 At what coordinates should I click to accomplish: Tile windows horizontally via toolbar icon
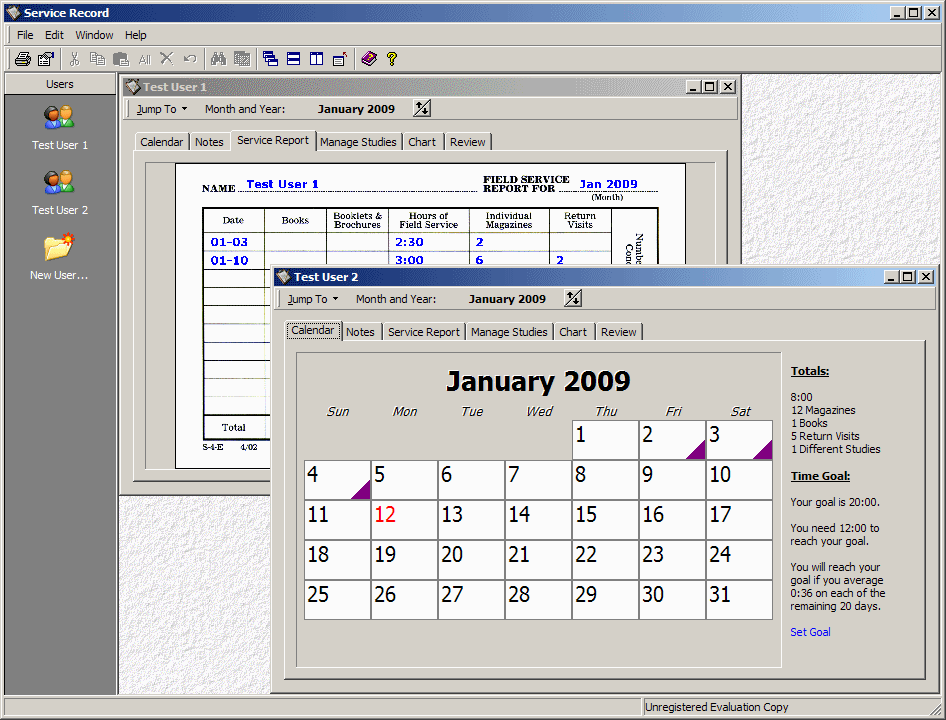[294, 59]
